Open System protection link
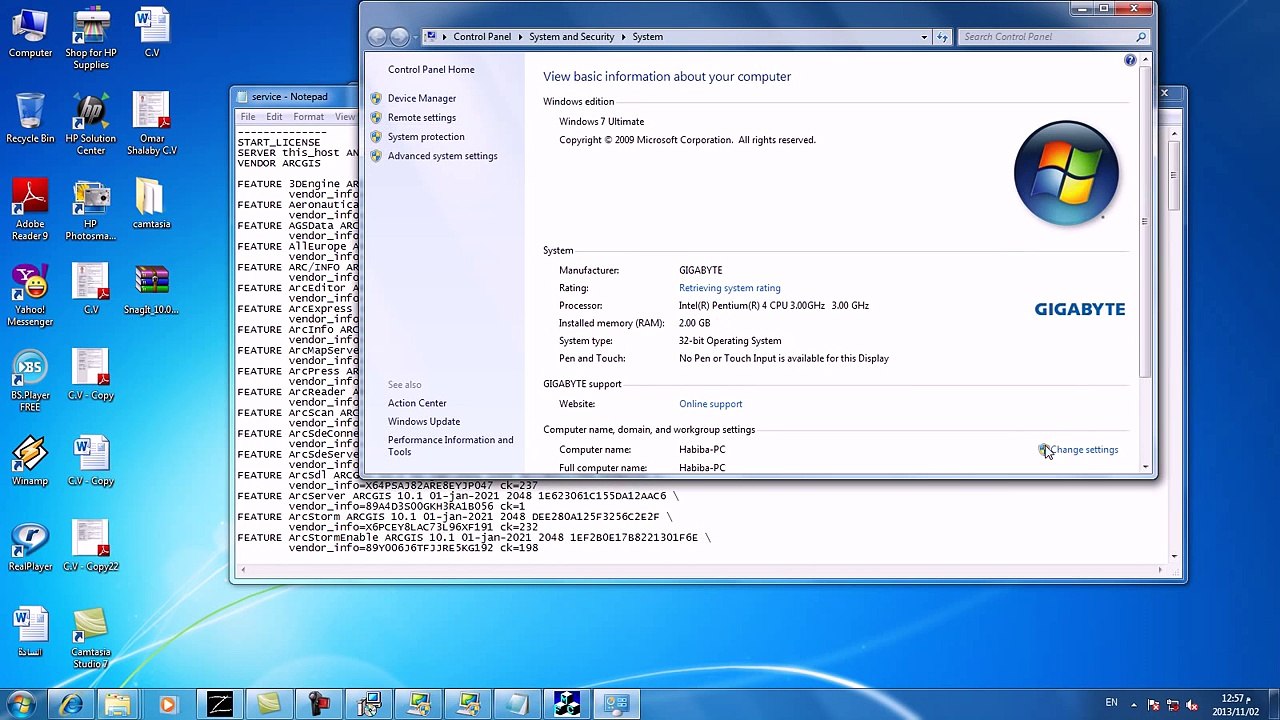 click(x=426, y=137)
